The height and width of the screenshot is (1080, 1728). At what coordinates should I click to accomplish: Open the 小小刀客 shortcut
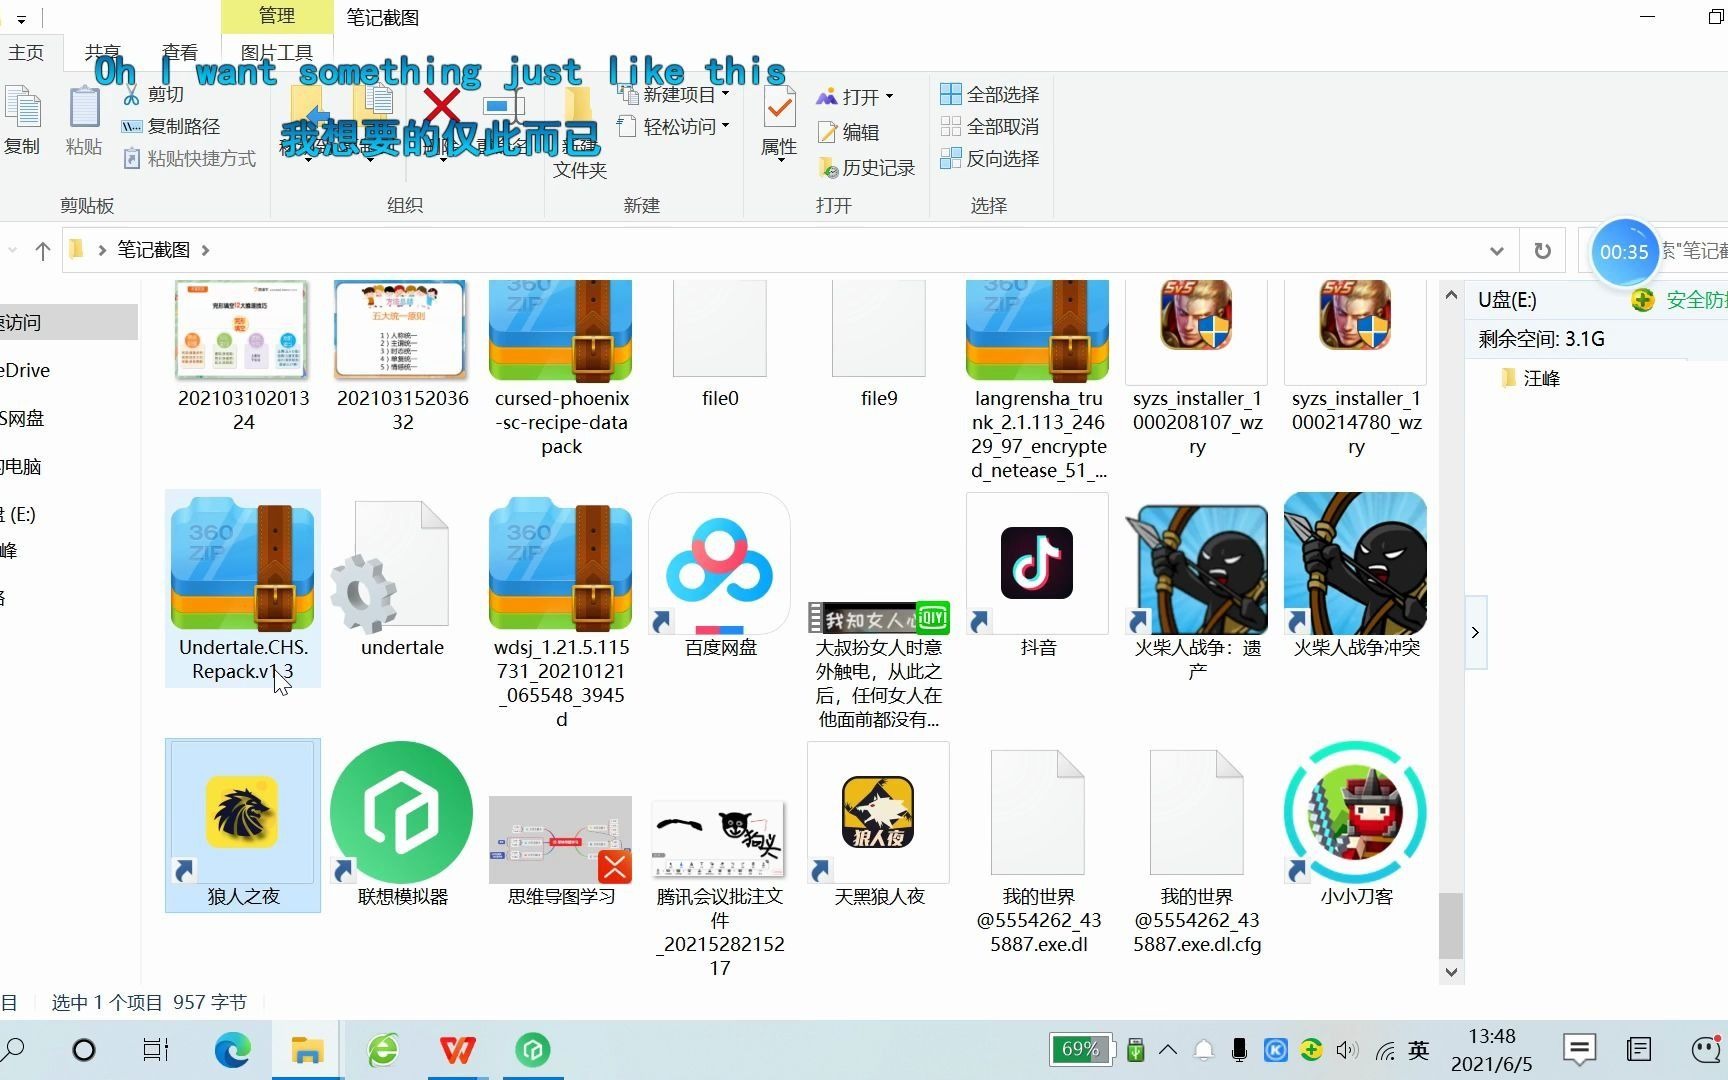(x=1356, y=825)
